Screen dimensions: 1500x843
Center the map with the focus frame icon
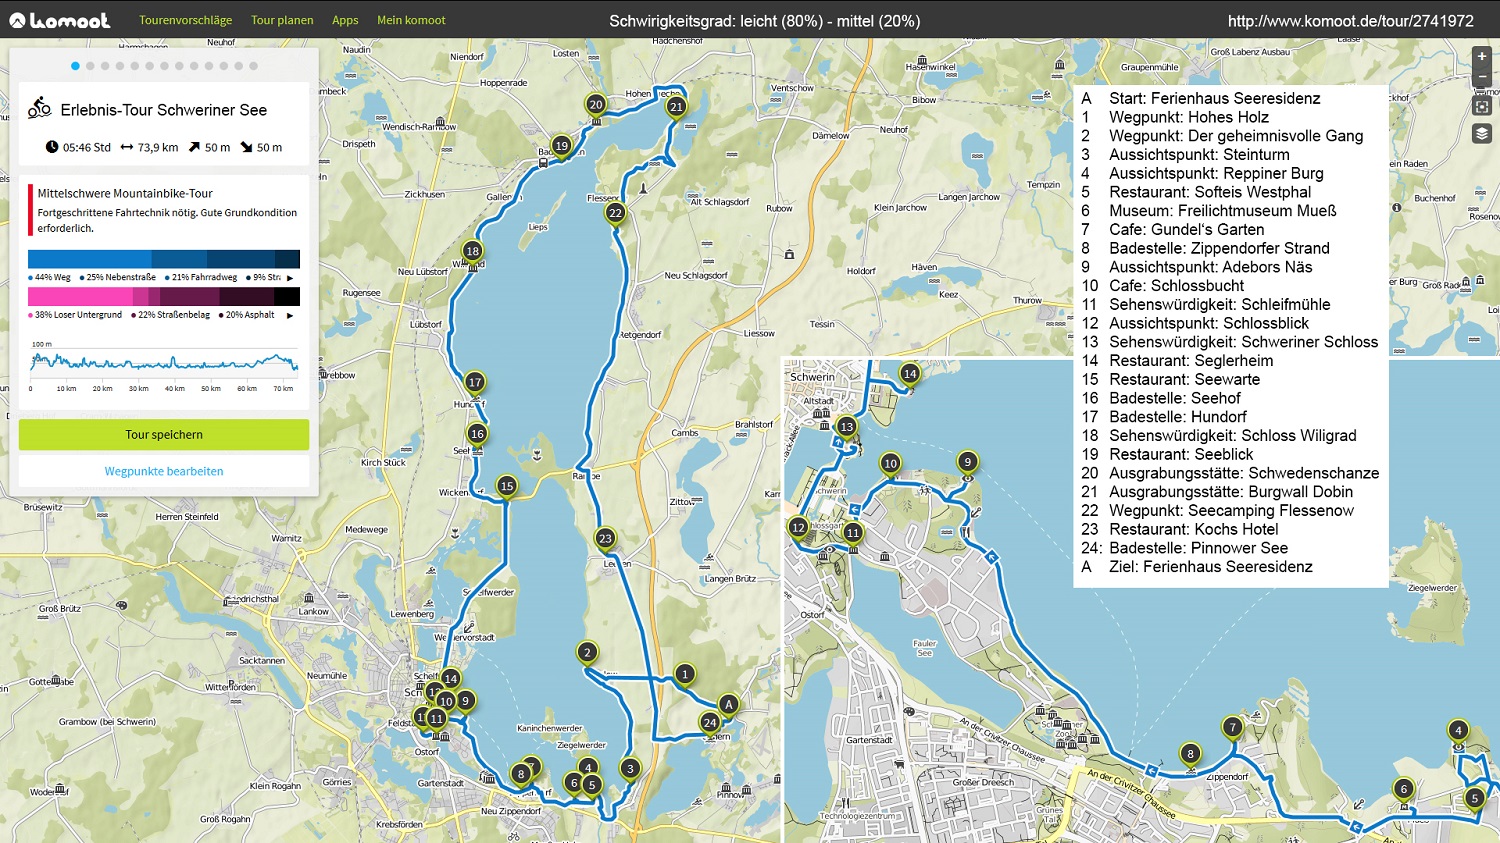tap(1482, 106)
